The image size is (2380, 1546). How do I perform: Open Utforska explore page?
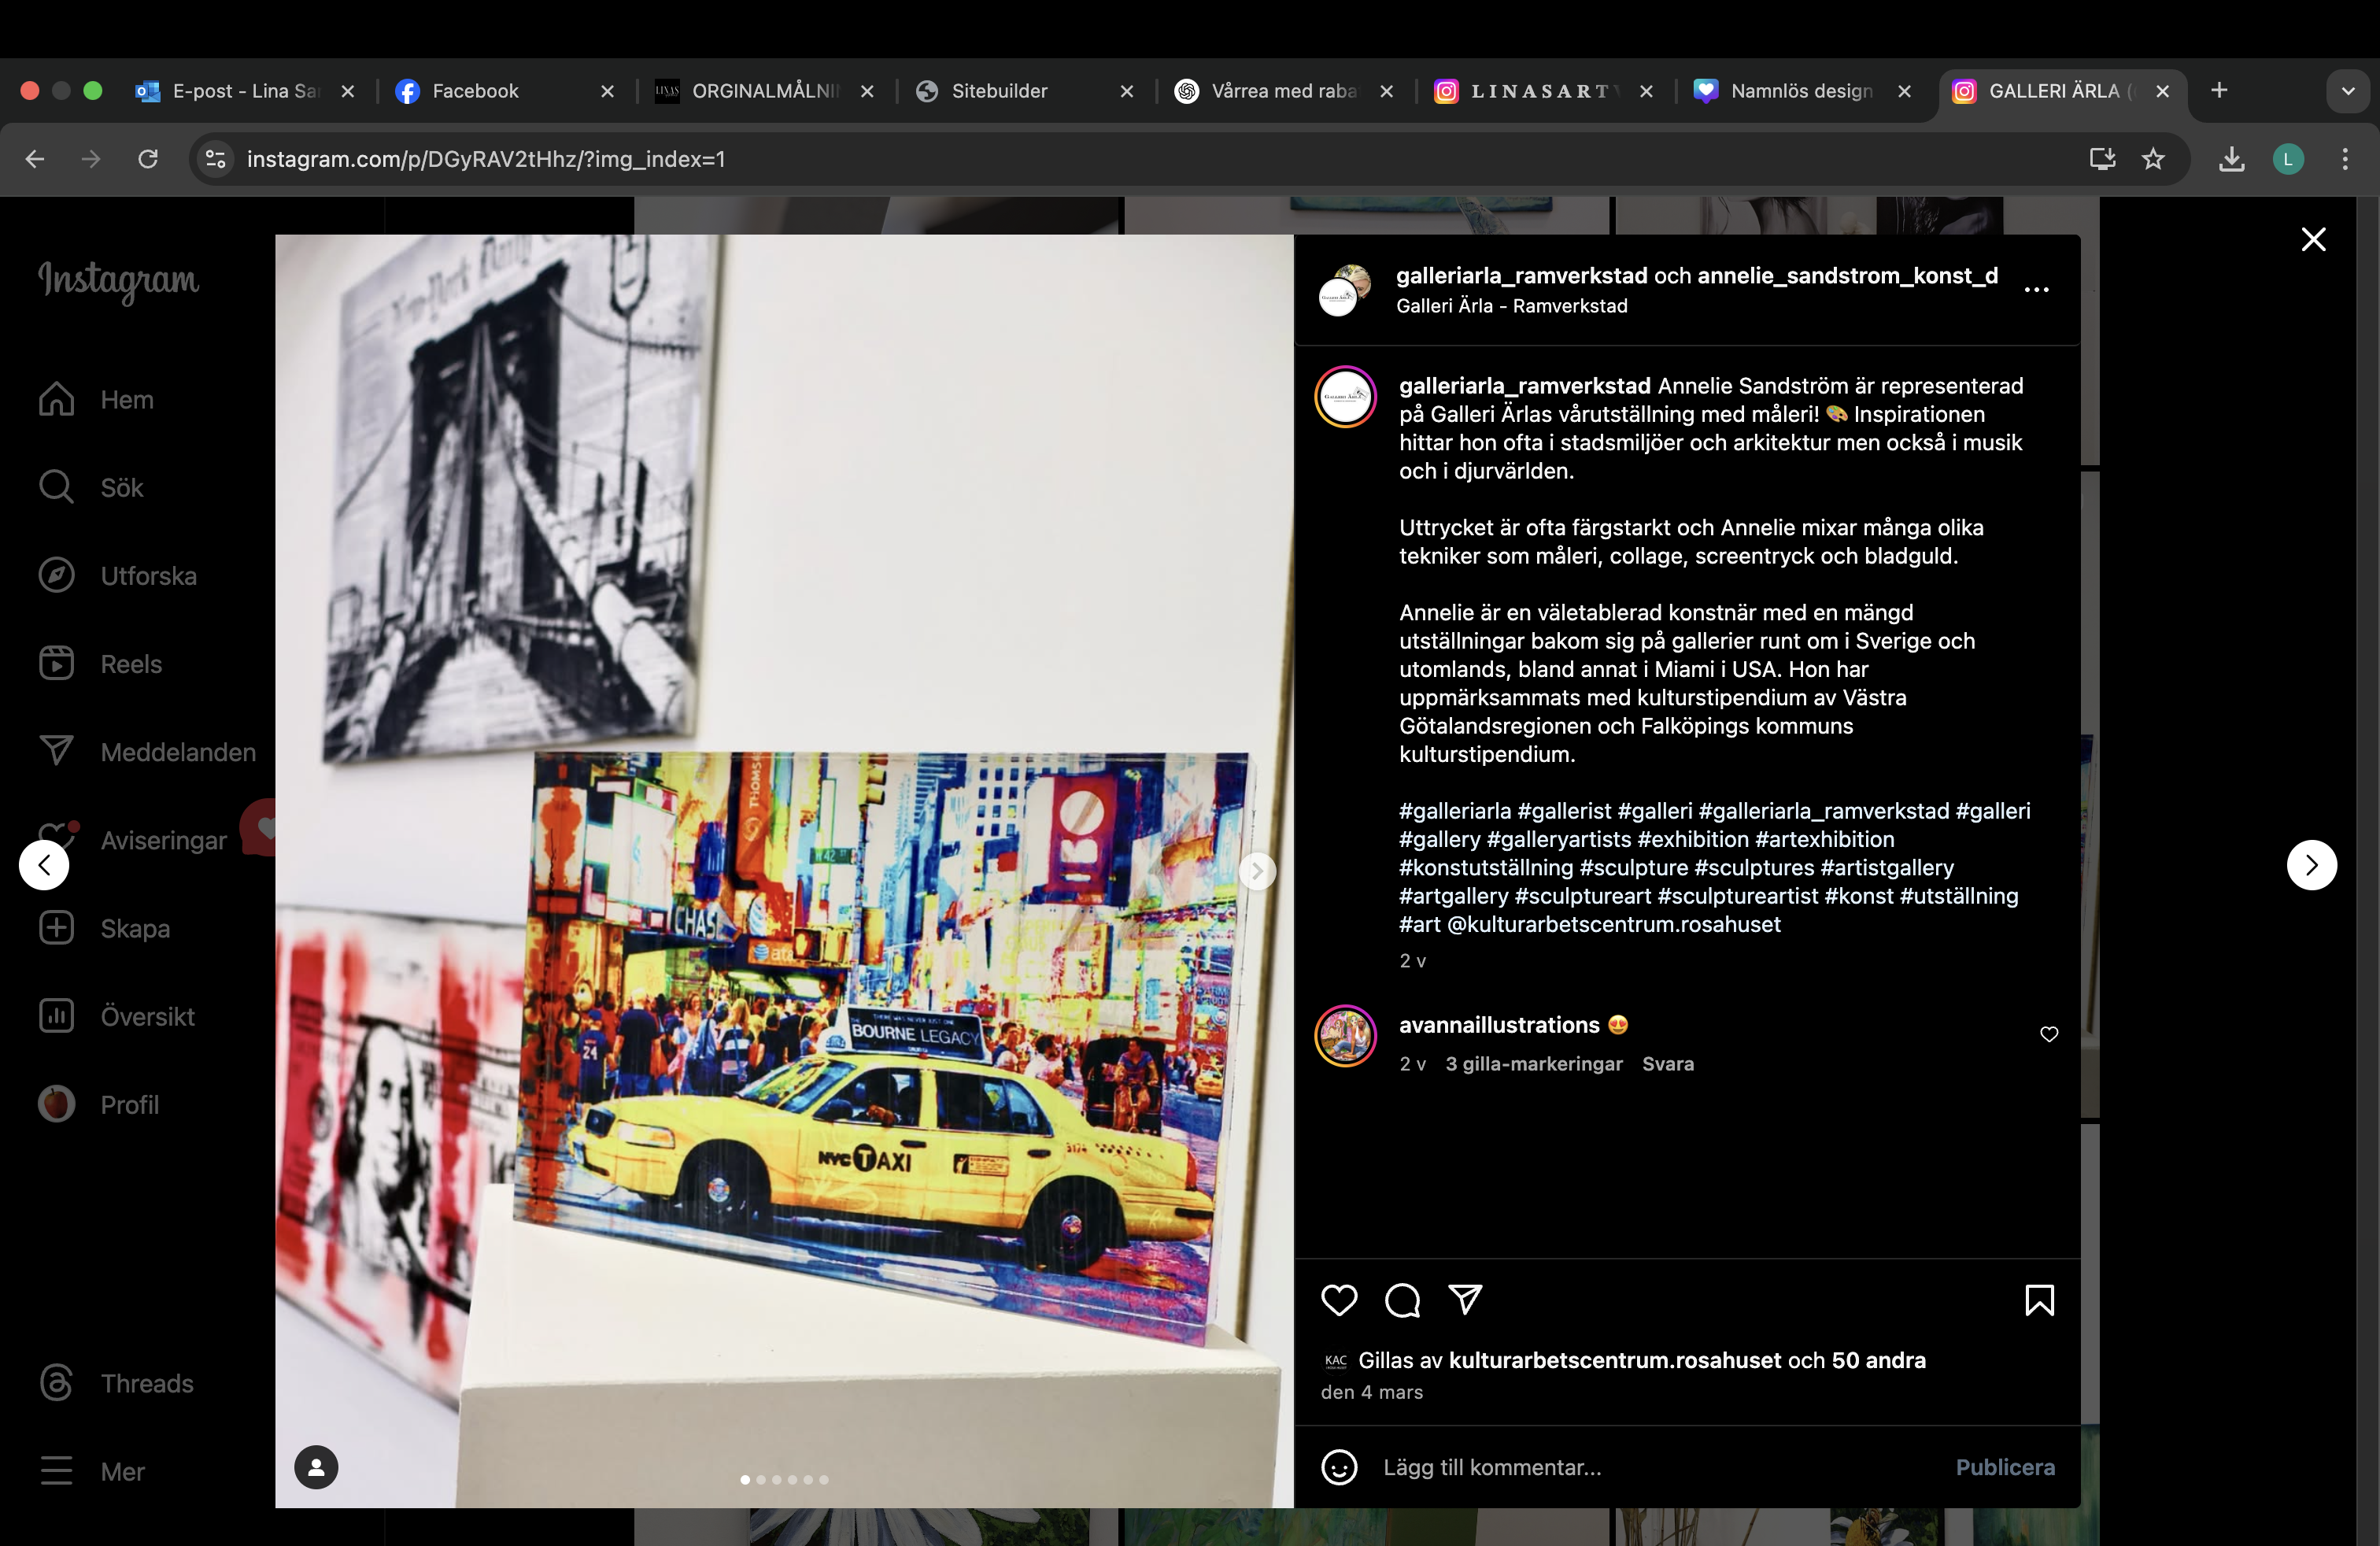[118, 576]
